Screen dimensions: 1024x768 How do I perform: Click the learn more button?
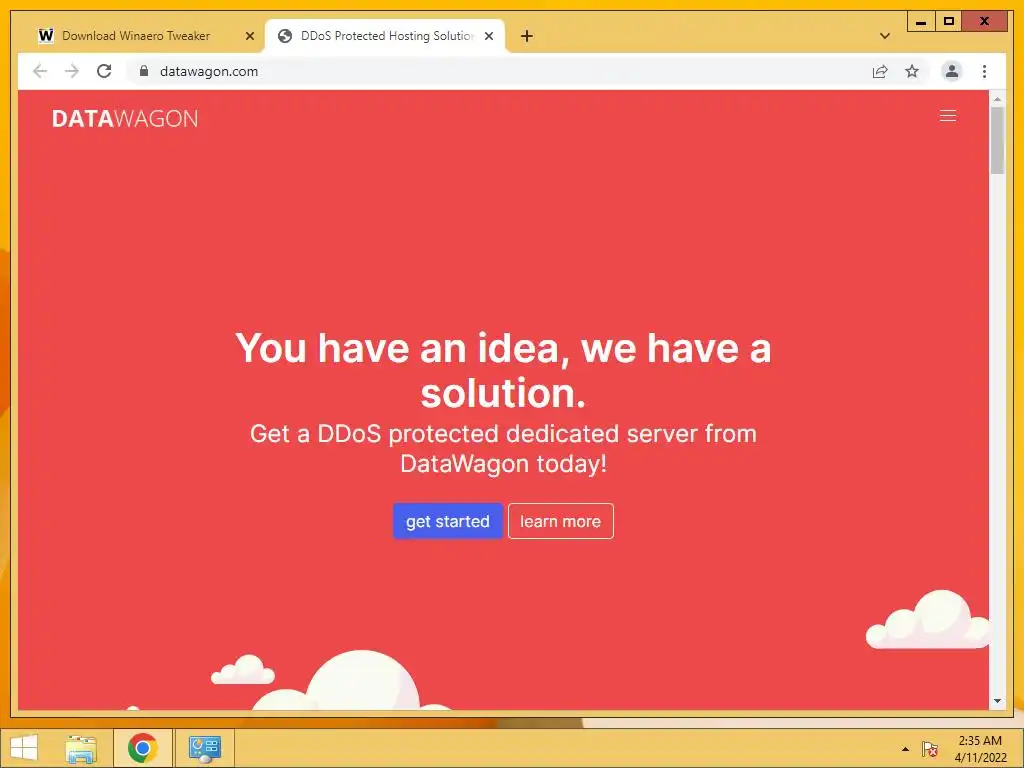coord(560,521)
